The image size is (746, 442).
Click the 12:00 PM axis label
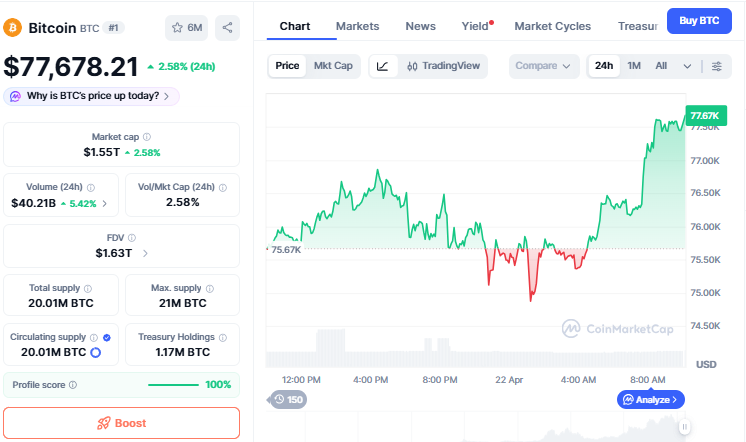tap(301, 380)
